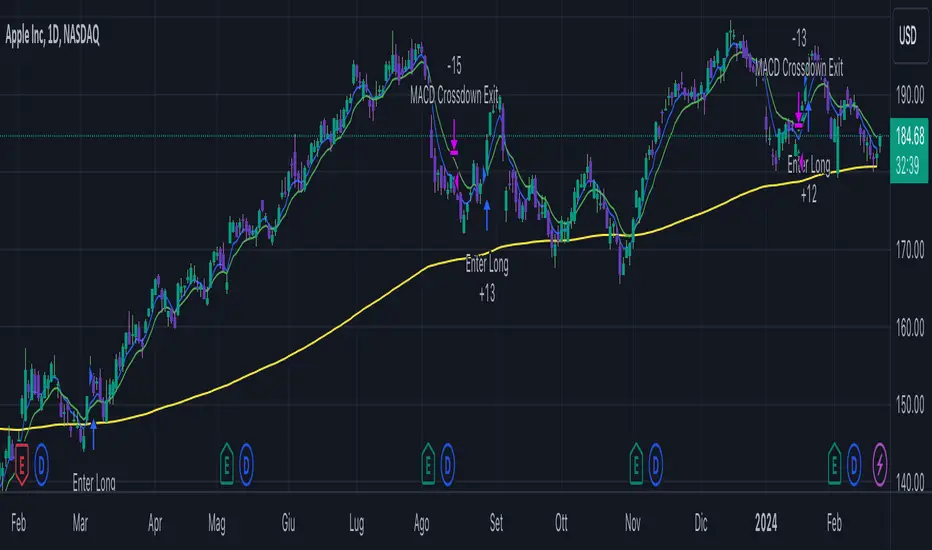Click the earnings E marker at Ago
The height and width of the screenshot is (550, 932).
(x=428, y=464)
